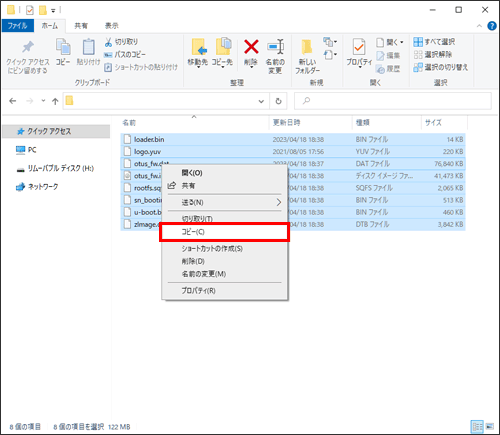This screenshot has width=500, height=435.
Task: Click the Properties checkmark icon in ribbon
Action: click(x=359, y=47)
